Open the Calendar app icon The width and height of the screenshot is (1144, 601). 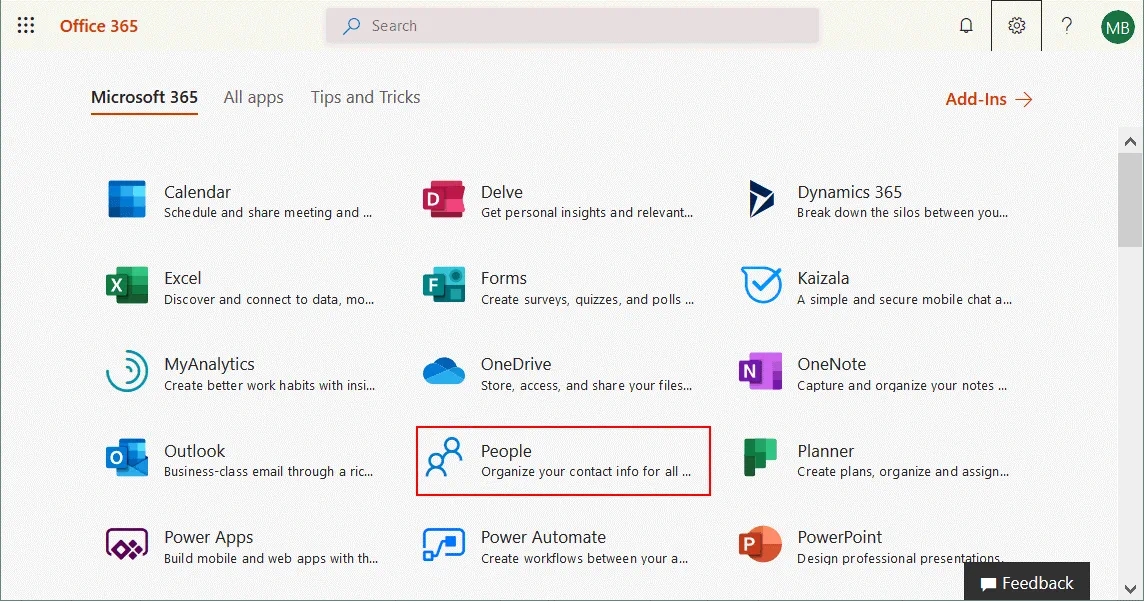point(127,199)
